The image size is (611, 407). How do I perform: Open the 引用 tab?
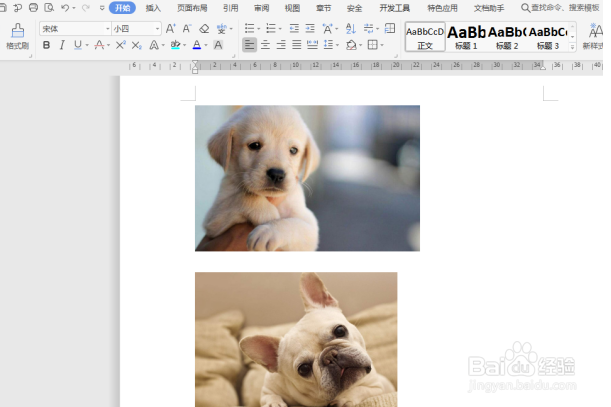coord(231,8)
